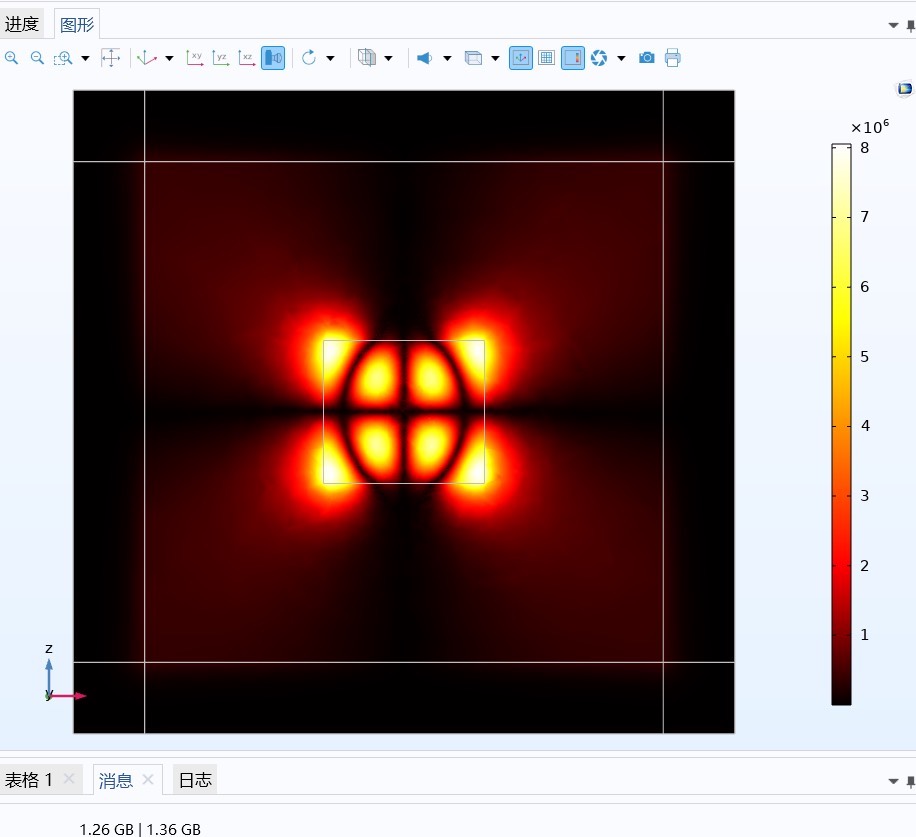The width and height of the screenshot is (916, 837).
Task: Close the 消息 tab
Action: click(x=148, y=779)
